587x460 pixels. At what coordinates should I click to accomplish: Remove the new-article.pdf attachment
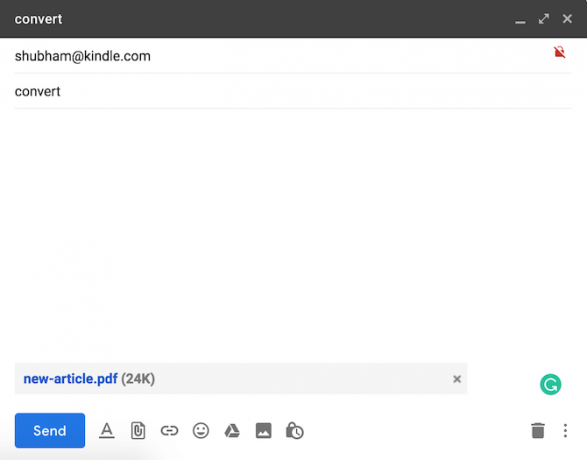click(x=457, y=379)
